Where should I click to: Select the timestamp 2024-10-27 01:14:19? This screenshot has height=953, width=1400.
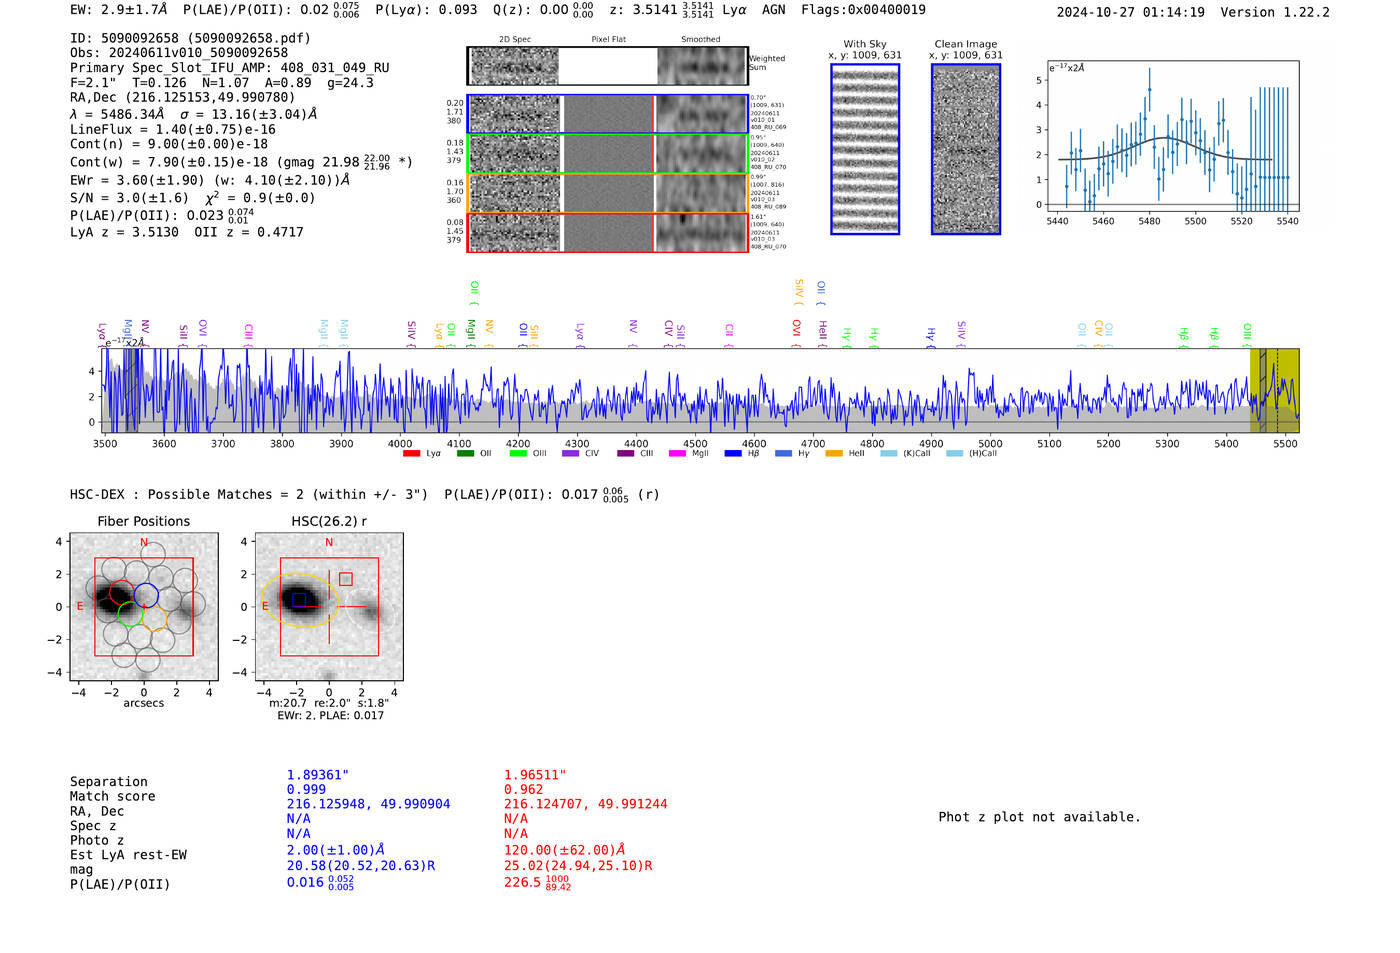pos(1131,12)
